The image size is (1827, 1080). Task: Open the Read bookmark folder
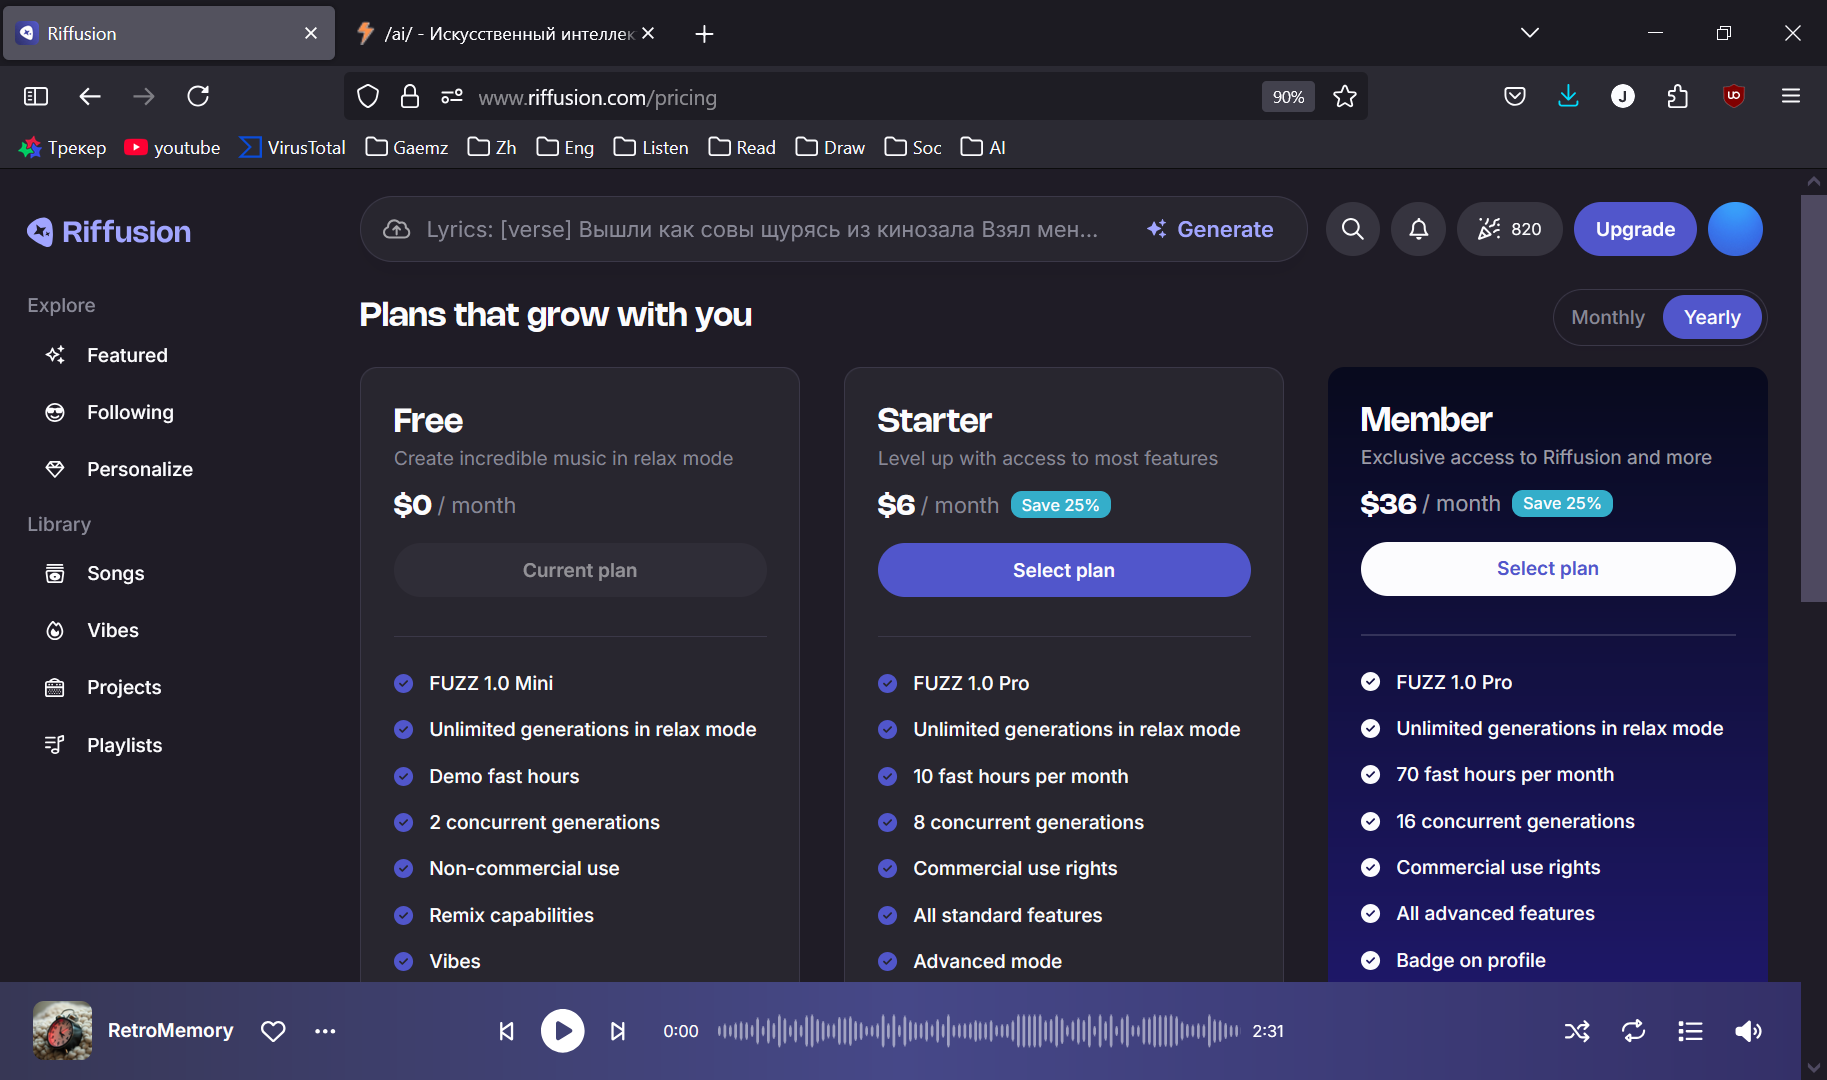click(x=742, y=147)
